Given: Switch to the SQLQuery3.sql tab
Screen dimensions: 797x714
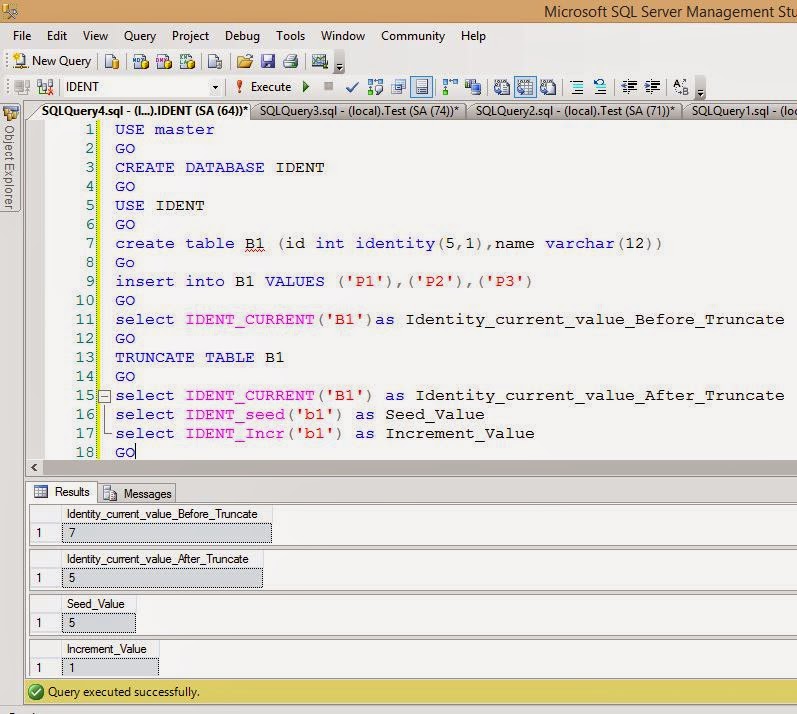Looking at the screenshot, I should (359, 111).
